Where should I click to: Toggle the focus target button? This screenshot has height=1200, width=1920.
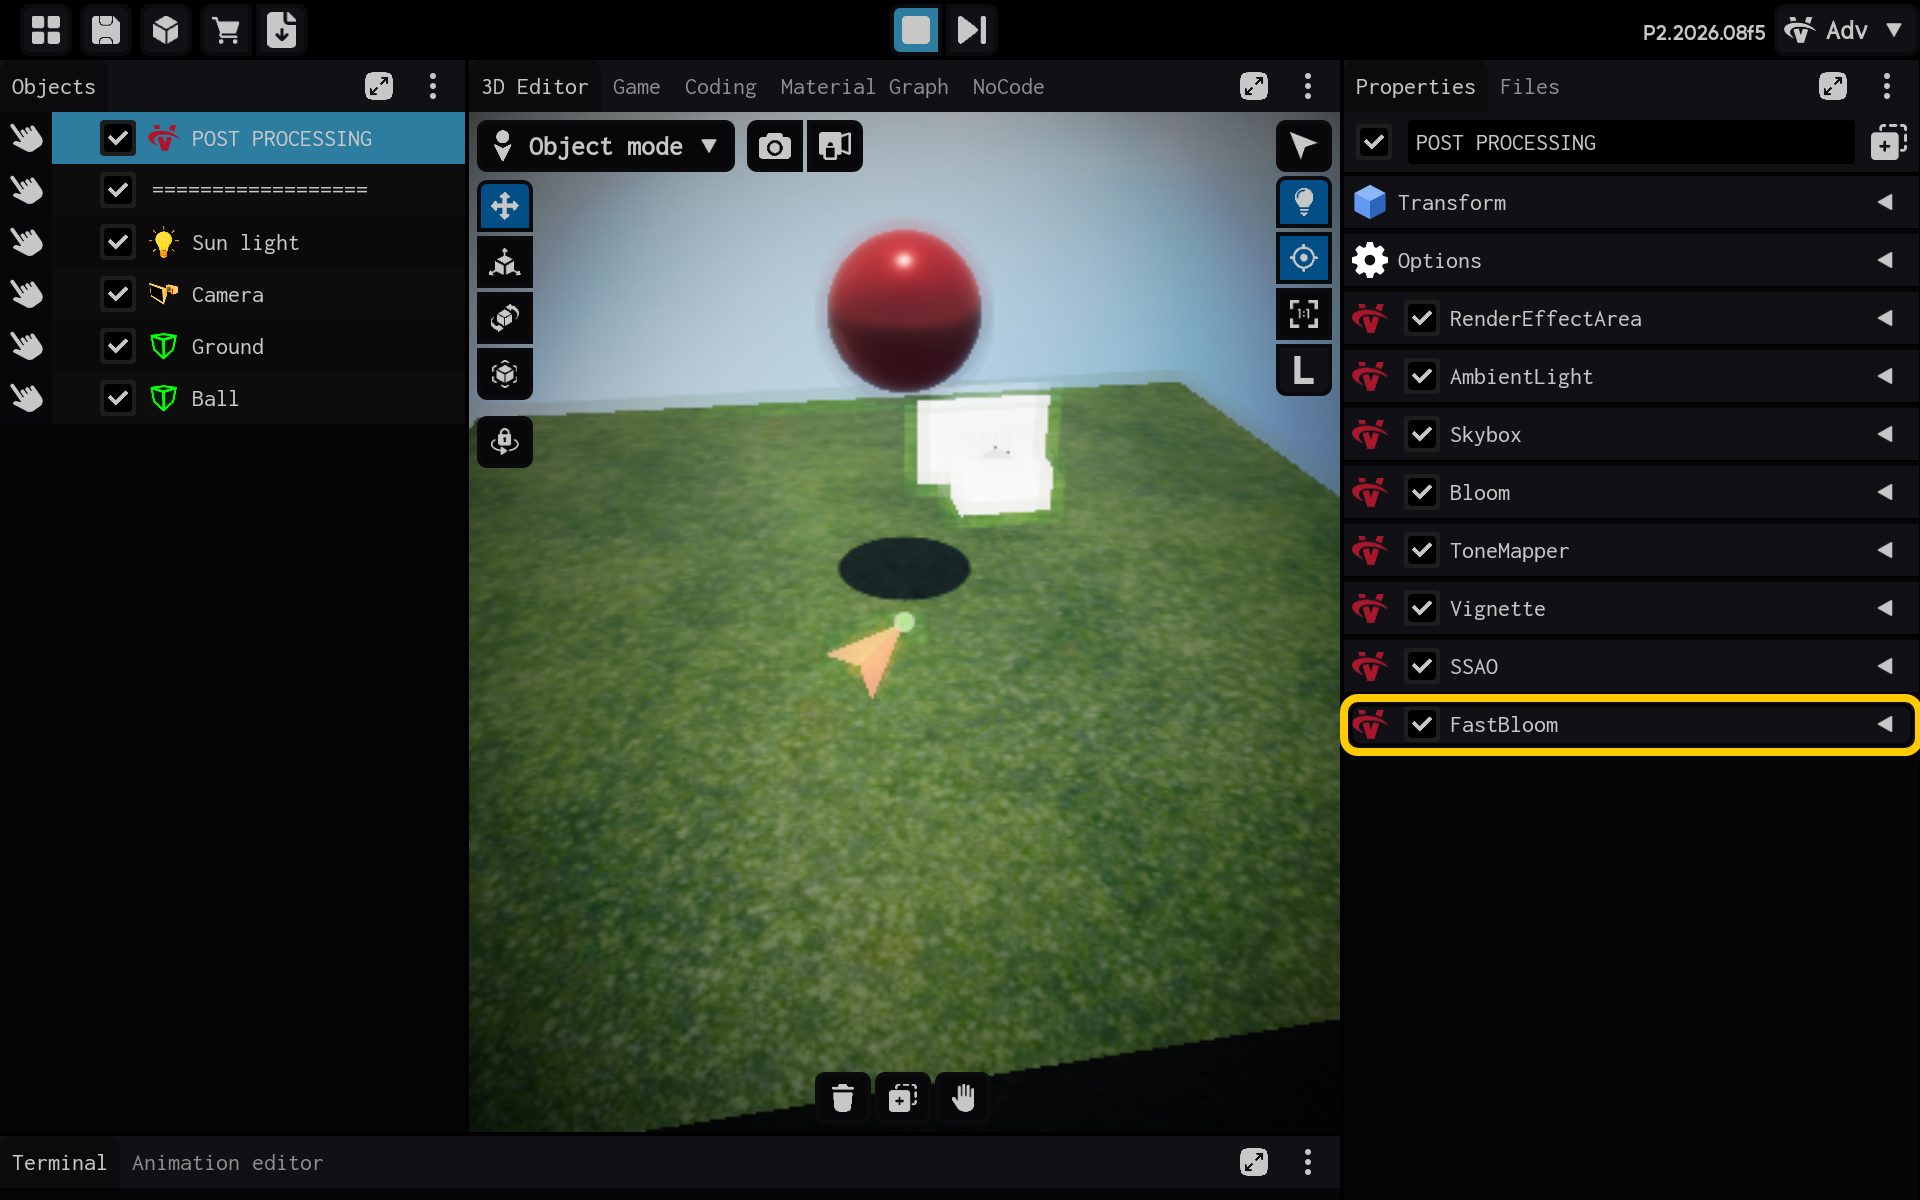point(1304,258)
